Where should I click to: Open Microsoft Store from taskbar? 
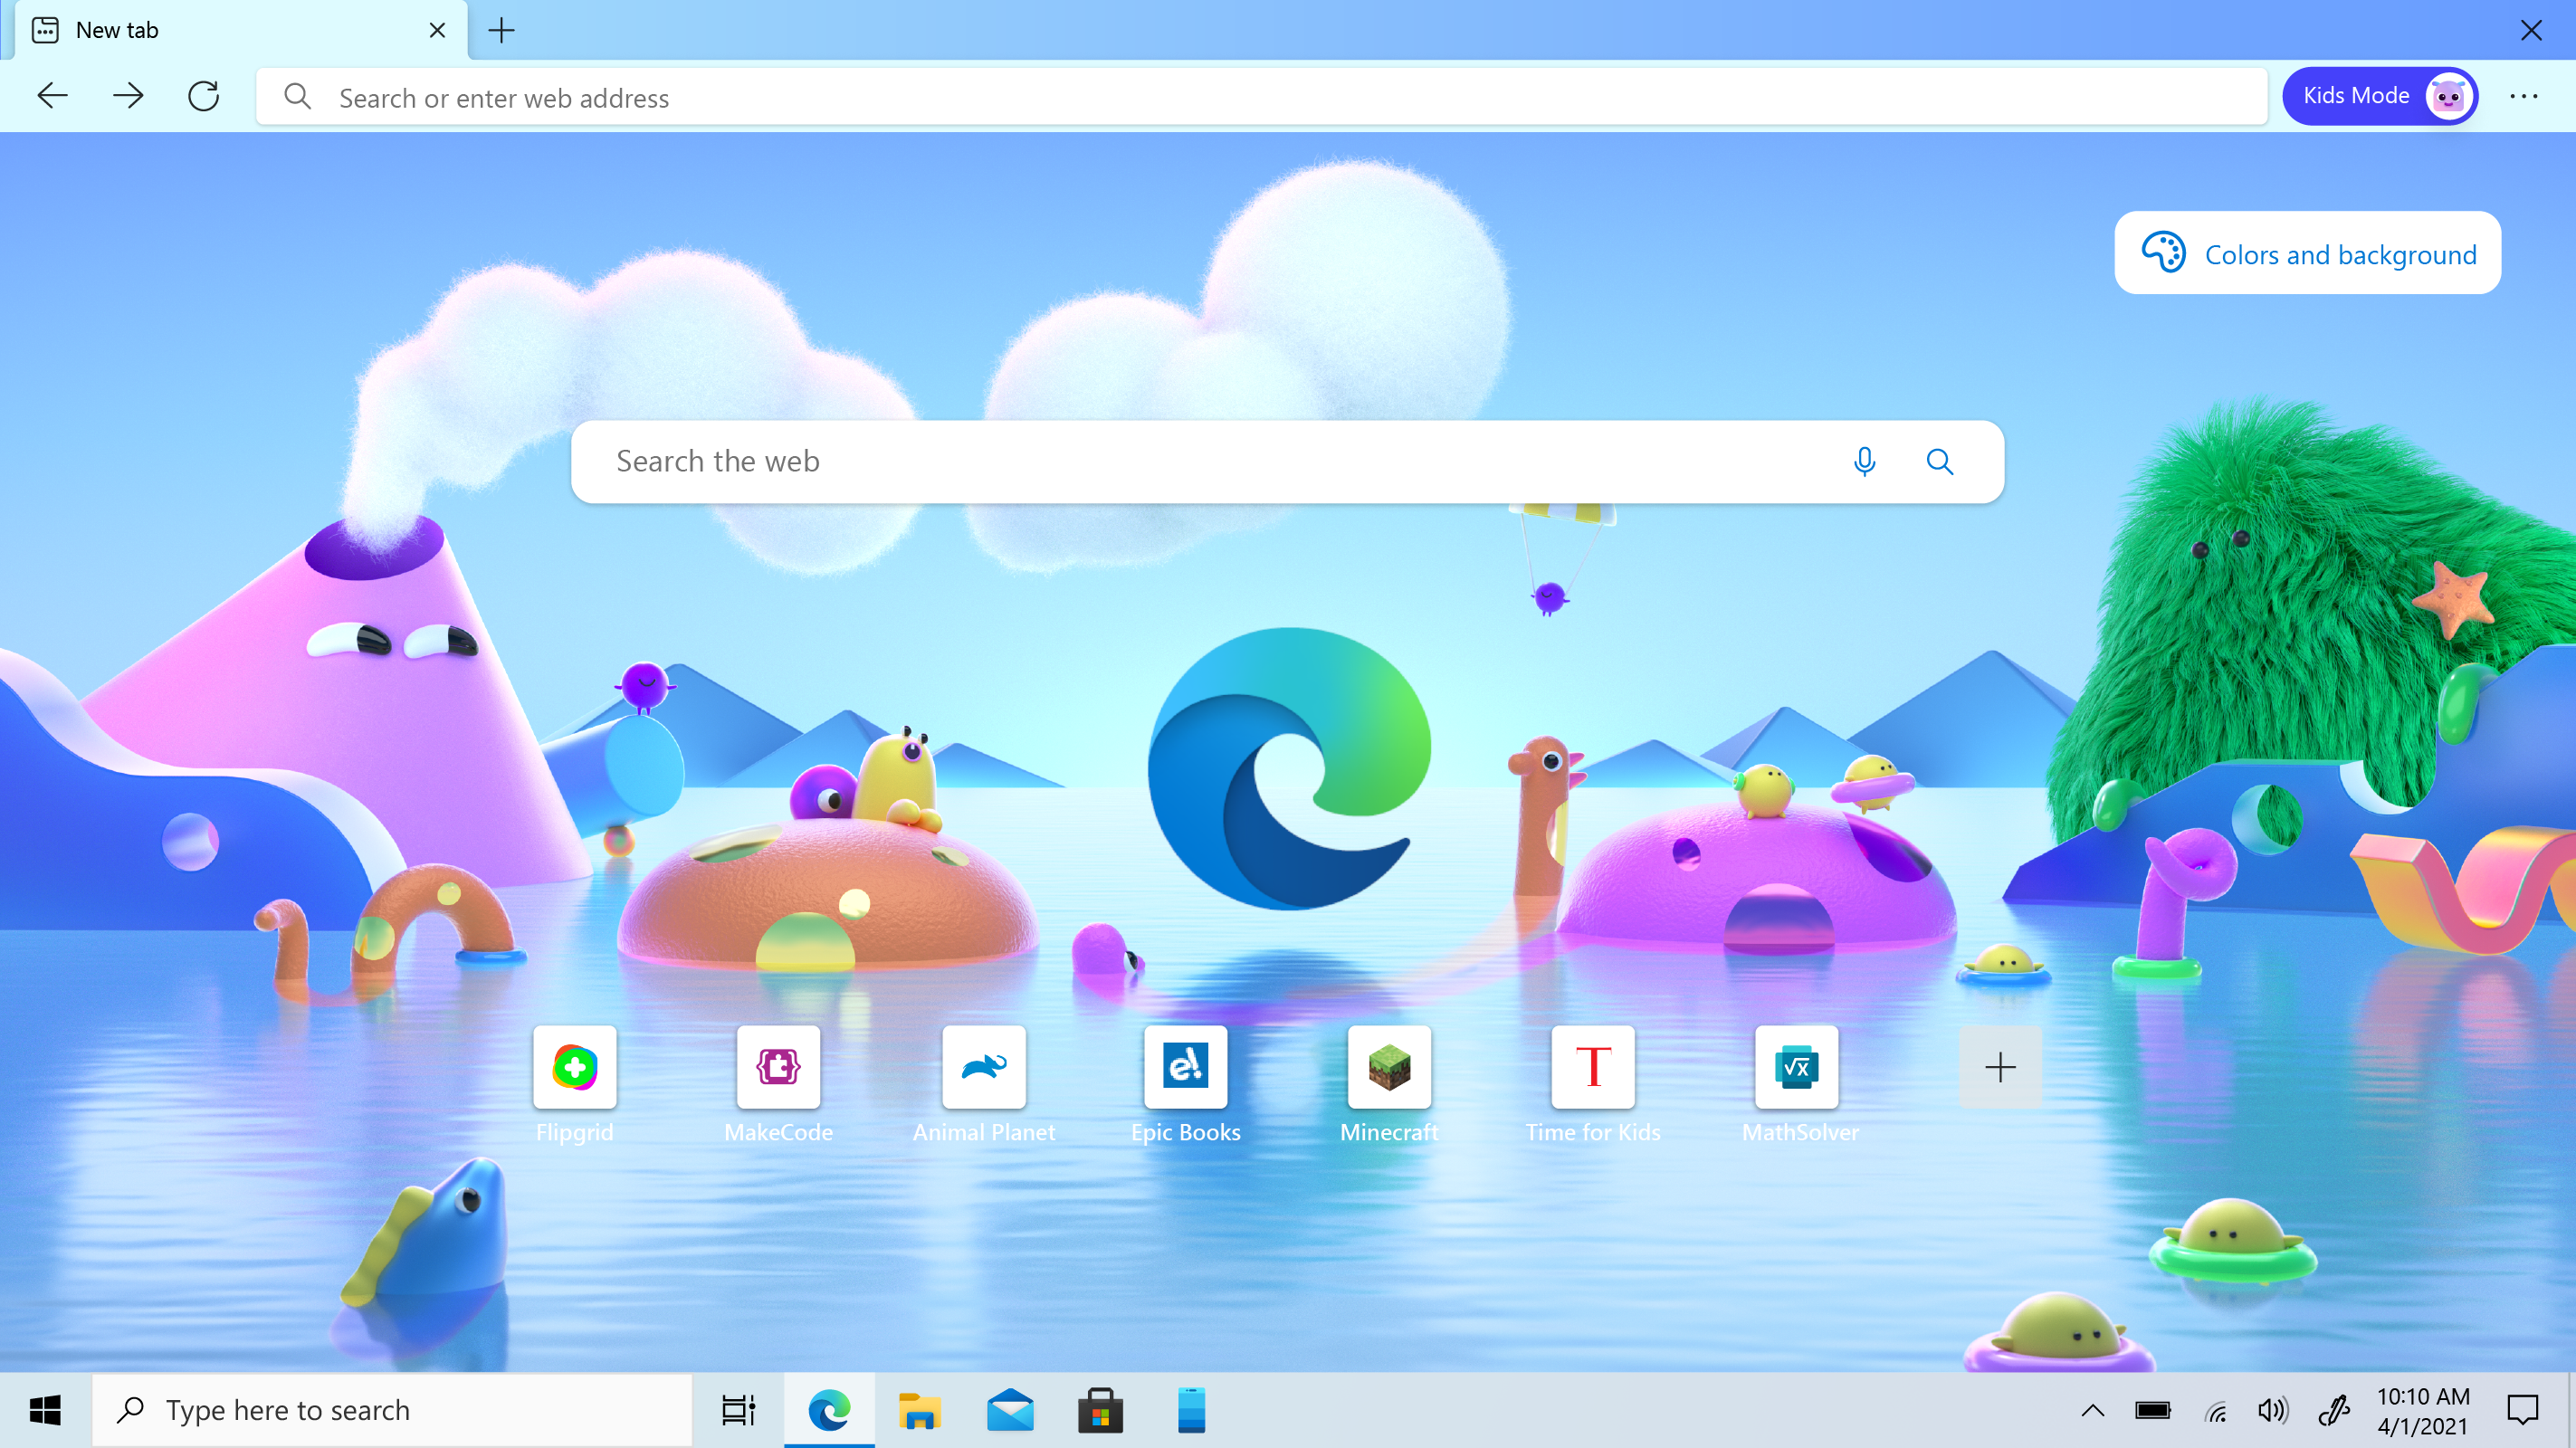[x=1101, y=1409]
